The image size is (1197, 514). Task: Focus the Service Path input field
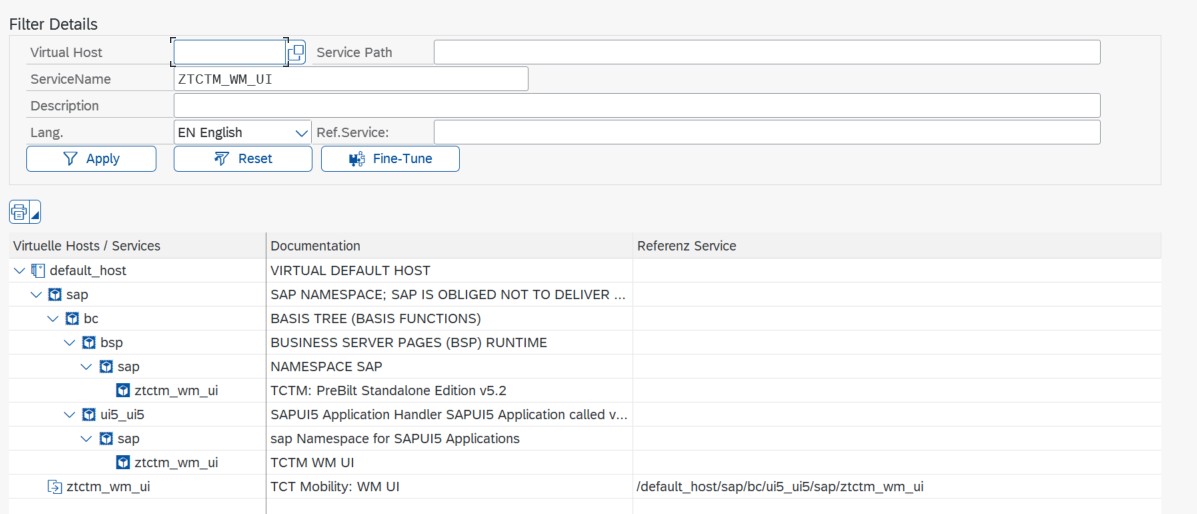pyautogui.click(x=766, y=52)
